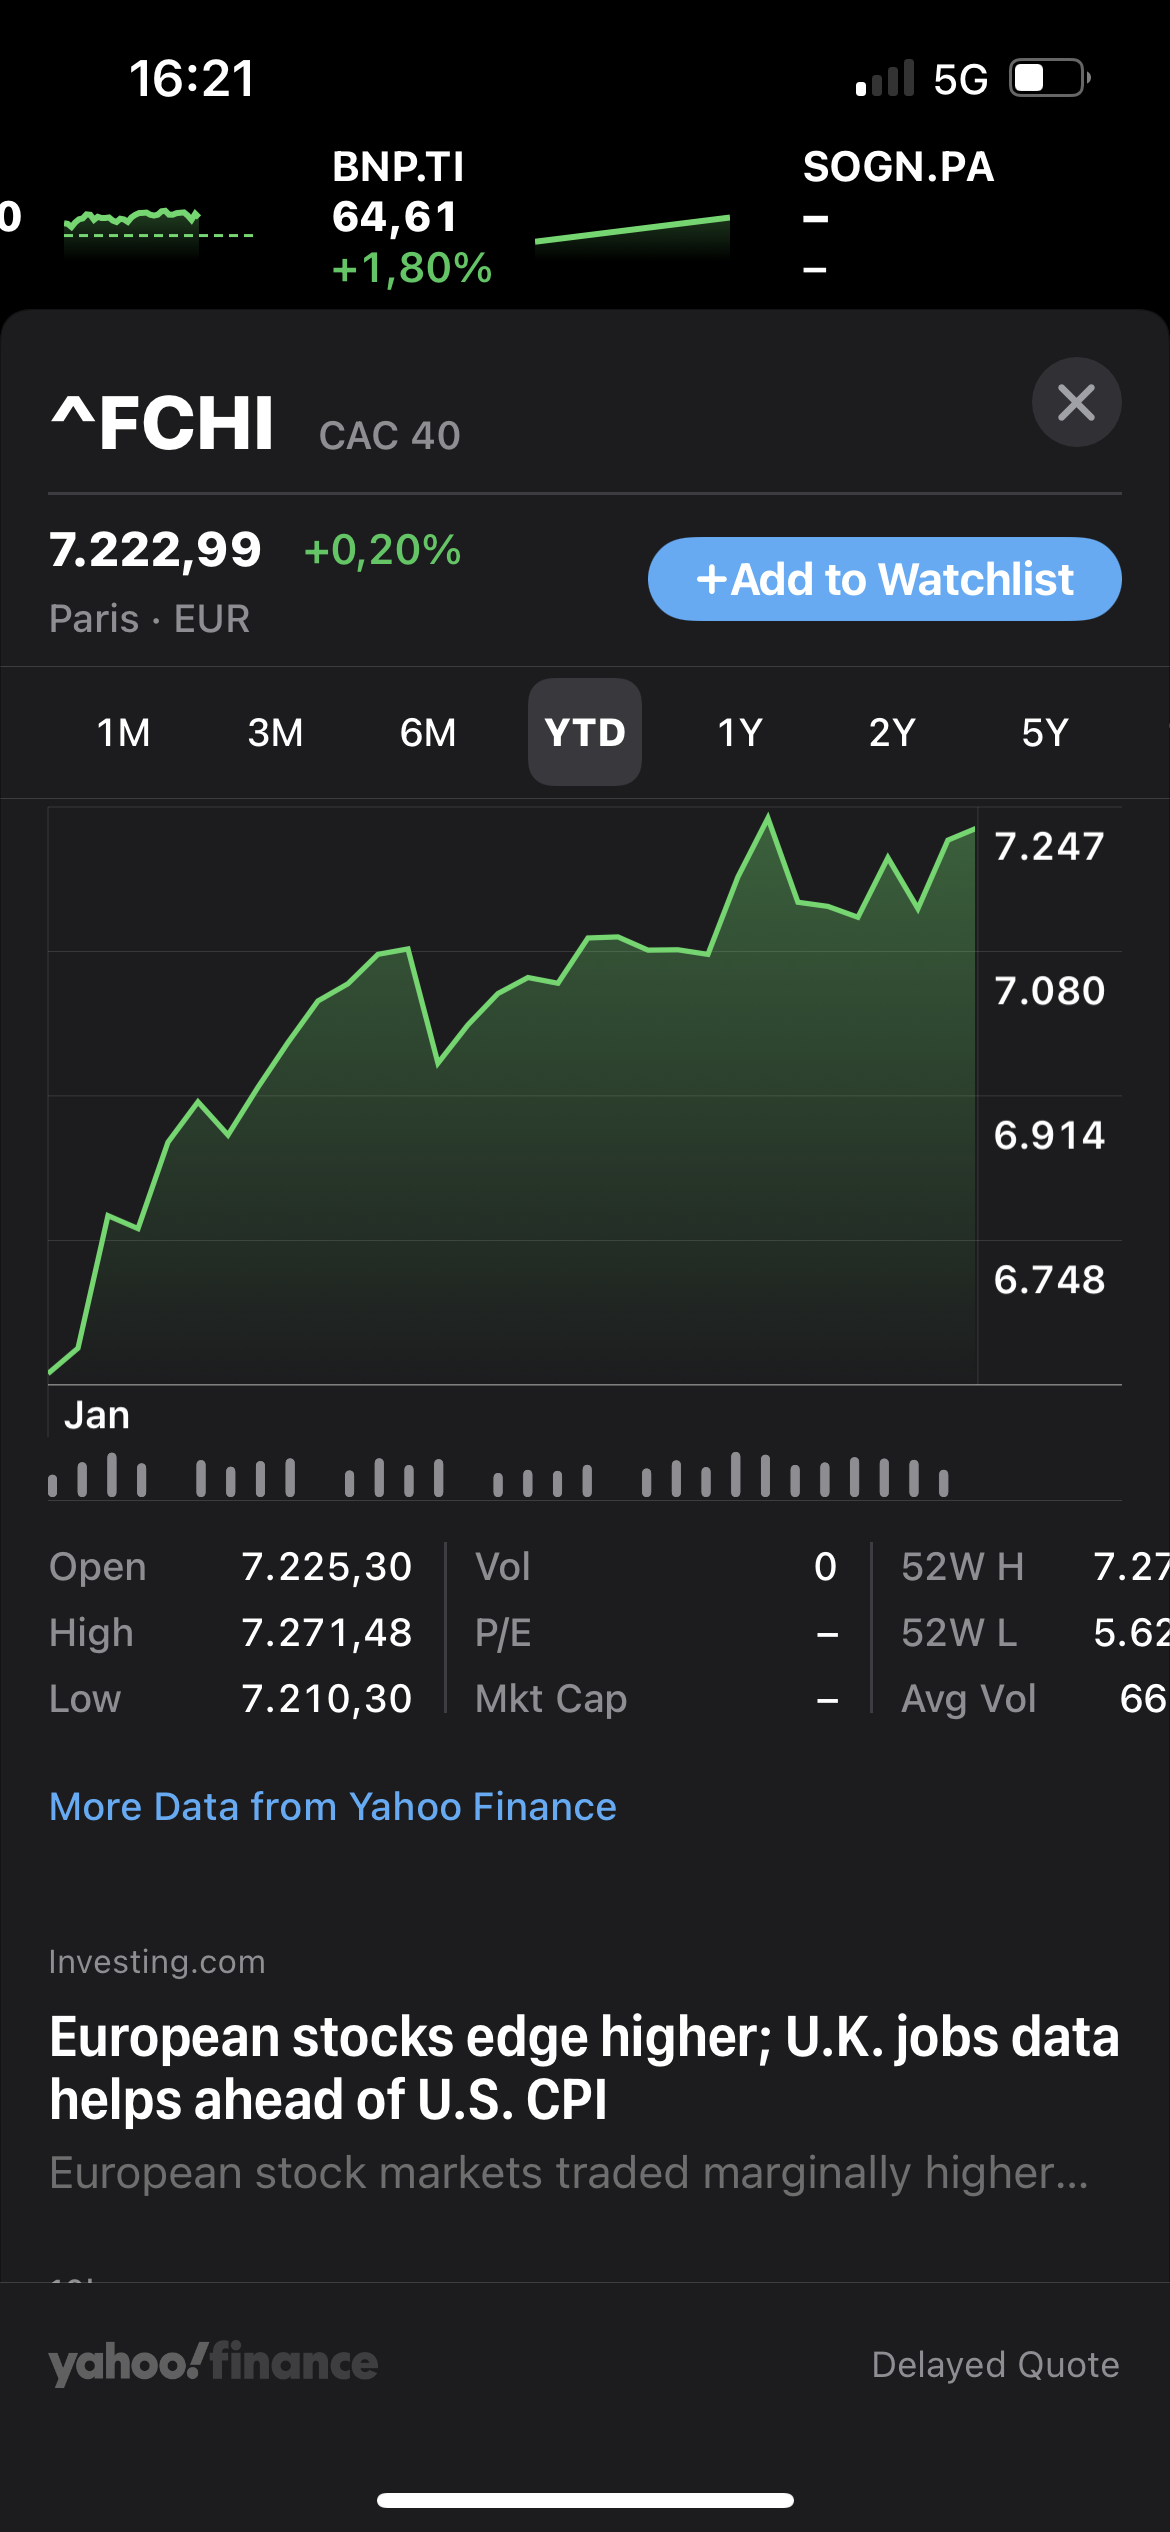Tap the Add to Watchlist button
The width and height of the screenshot is (1170, 2532).
coord(884,579)
